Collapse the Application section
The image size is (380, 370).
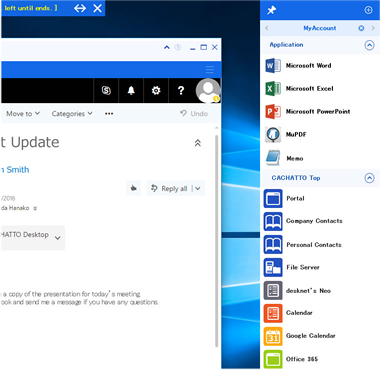coord(369,45)
